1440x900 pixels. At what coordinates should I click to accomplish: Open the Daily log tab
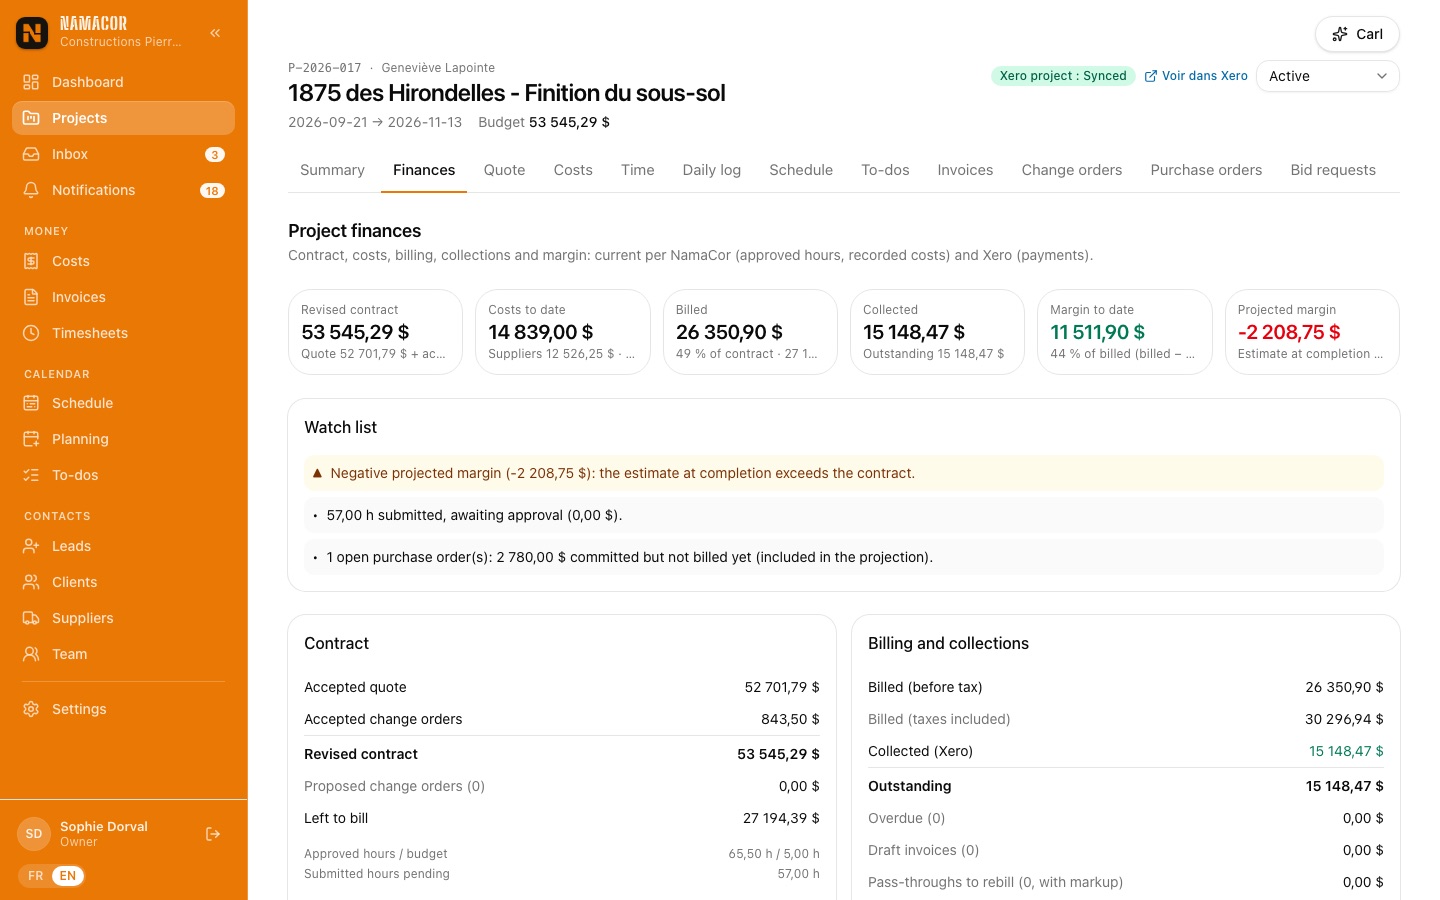coord(712,170)
